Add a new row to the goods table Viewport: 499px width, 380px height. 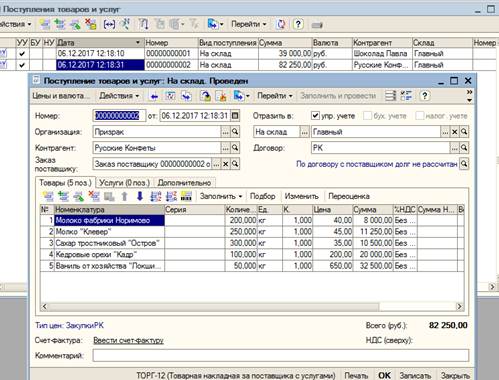click(48, 196)
